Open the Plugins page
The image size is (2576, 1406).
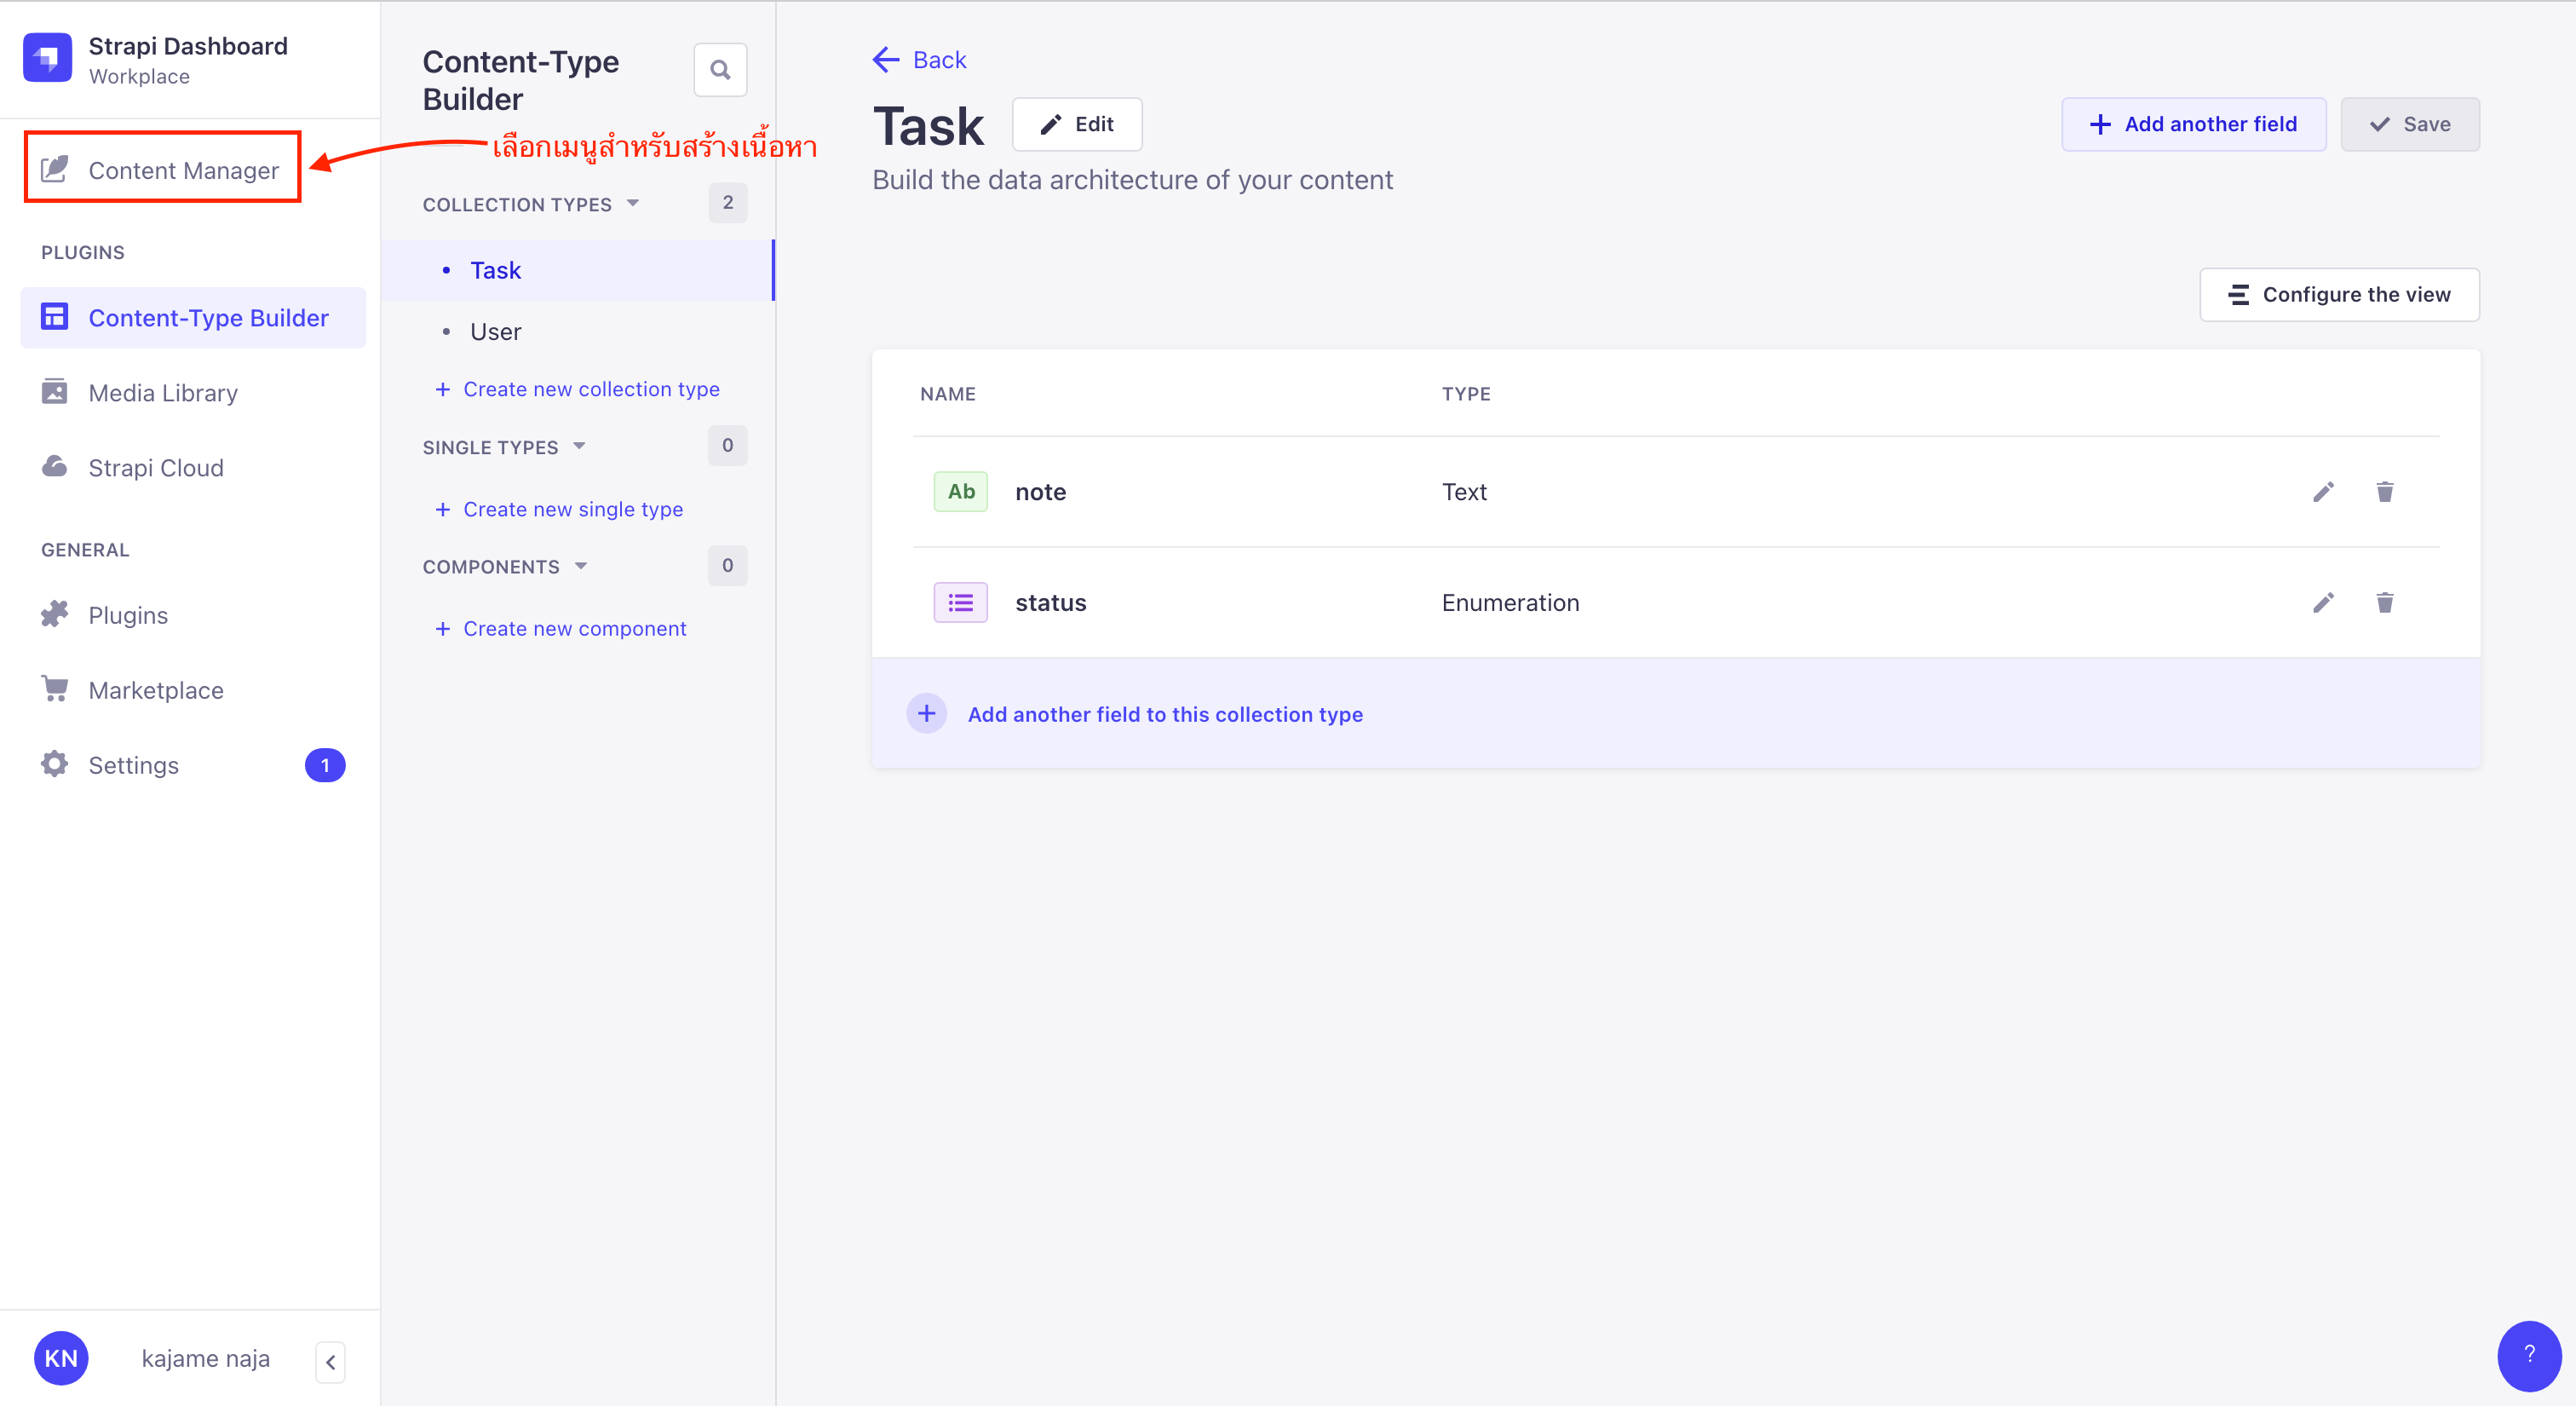point(104,615)
